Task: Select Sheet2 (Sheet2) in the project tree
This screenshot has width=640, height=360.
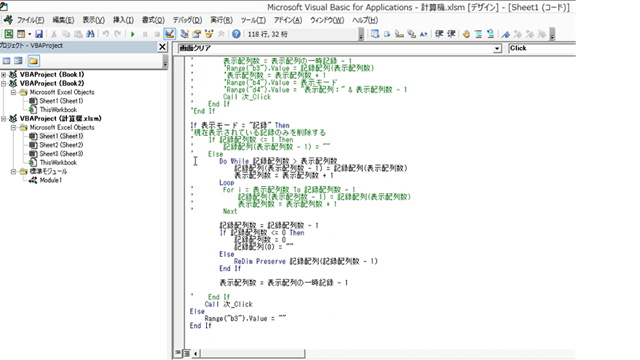Action: pyautogui.click(x=61, y=145)
